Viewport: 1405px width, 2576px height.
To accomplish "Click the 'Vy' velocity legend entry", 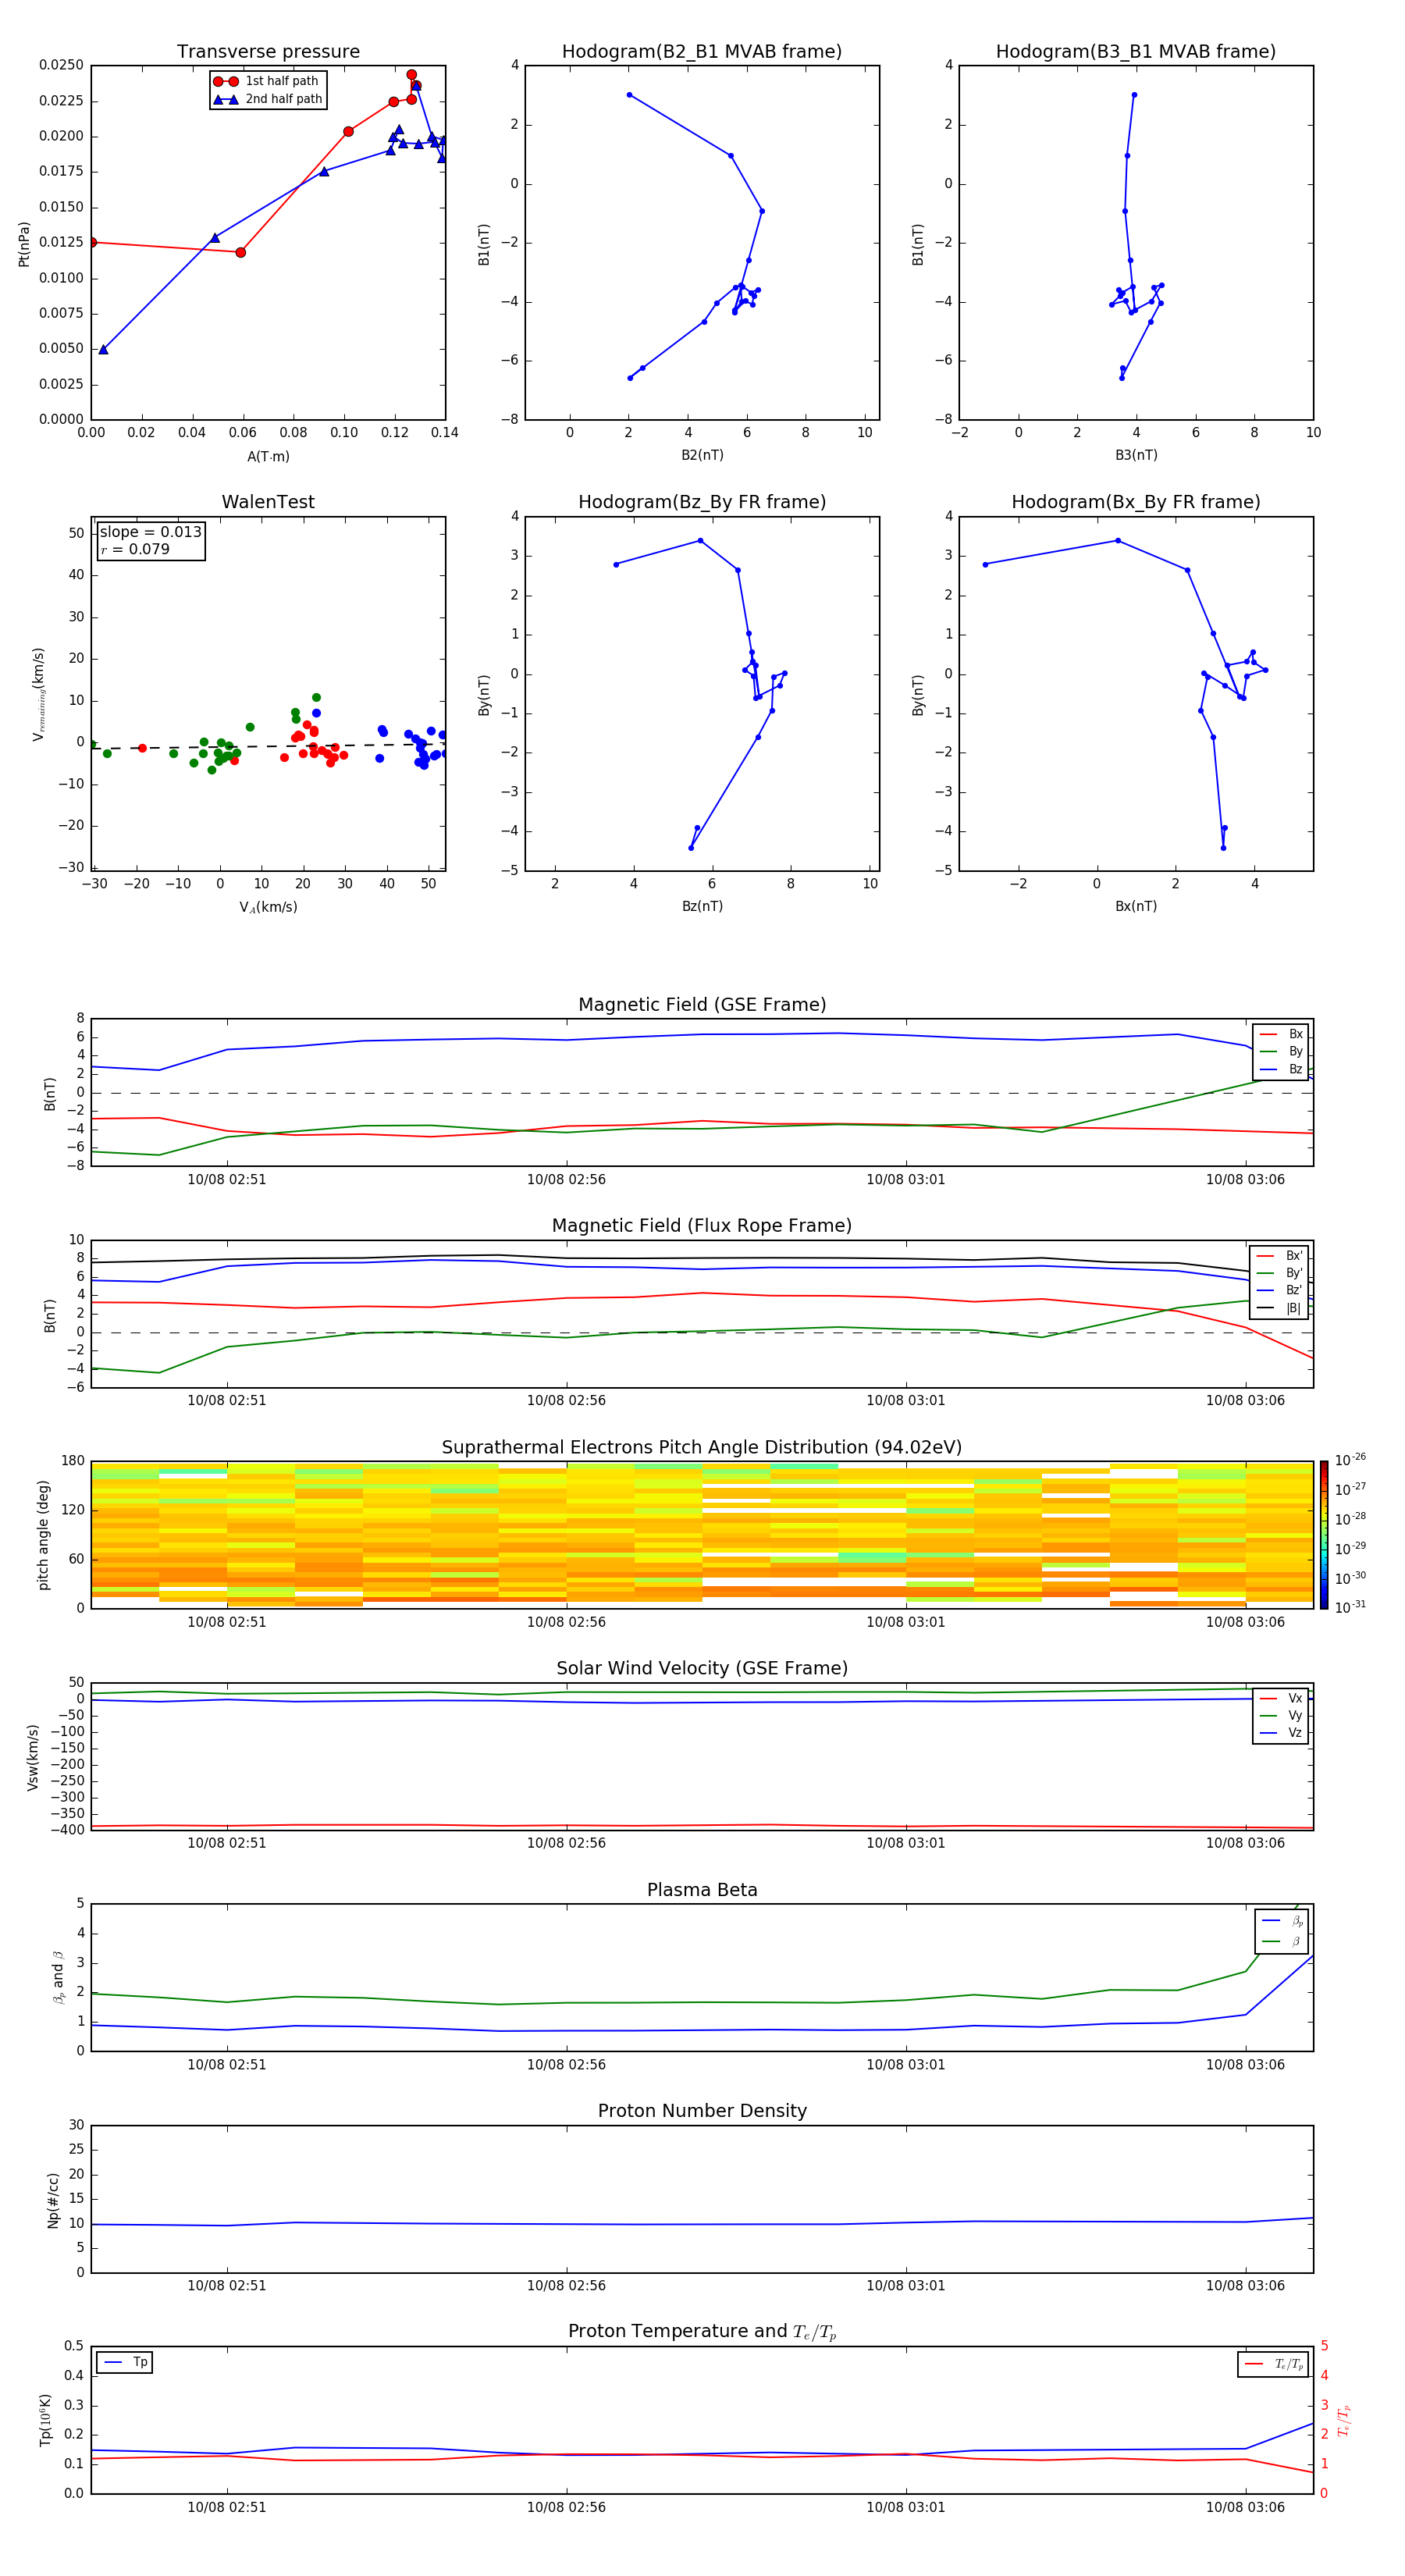I will point(1282,1716).
